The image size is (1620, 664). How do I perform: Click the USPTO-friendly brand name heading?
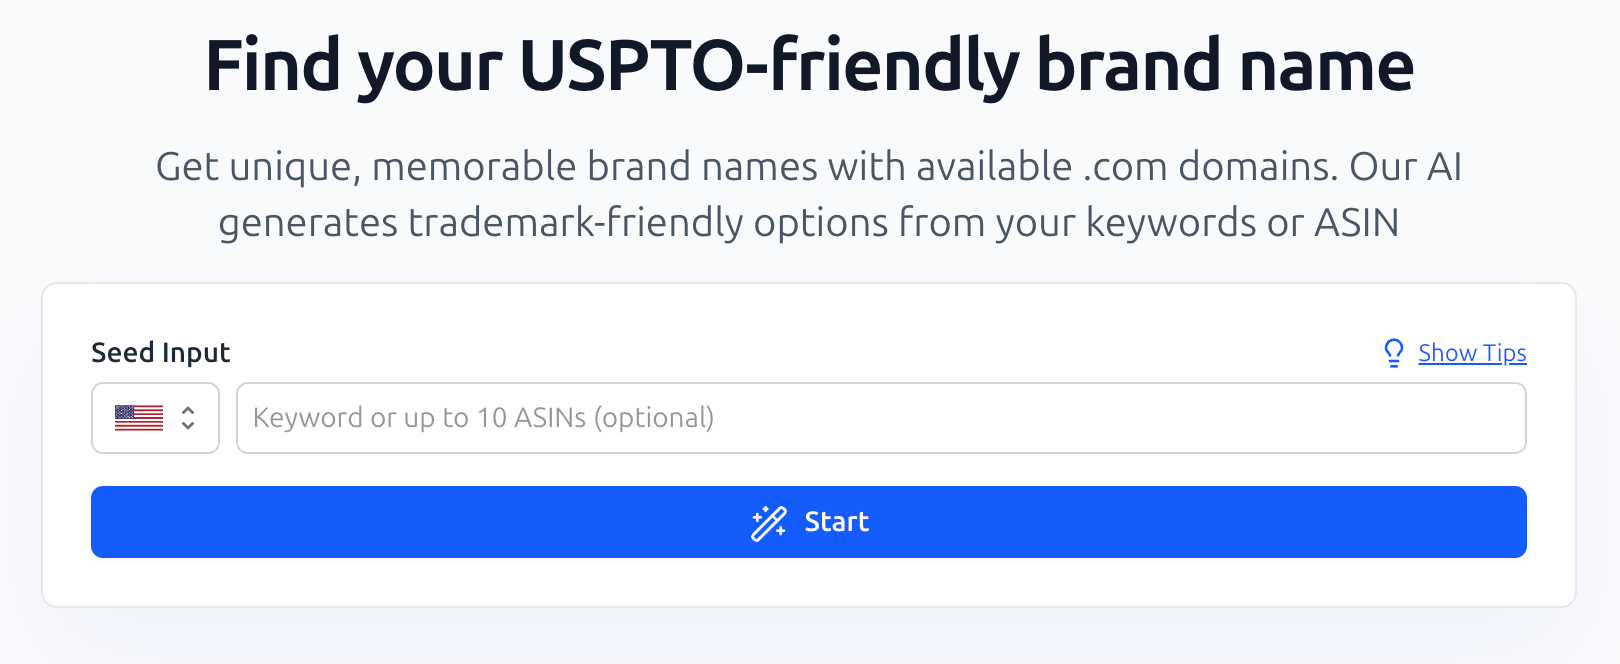click(x=809, y=64)
